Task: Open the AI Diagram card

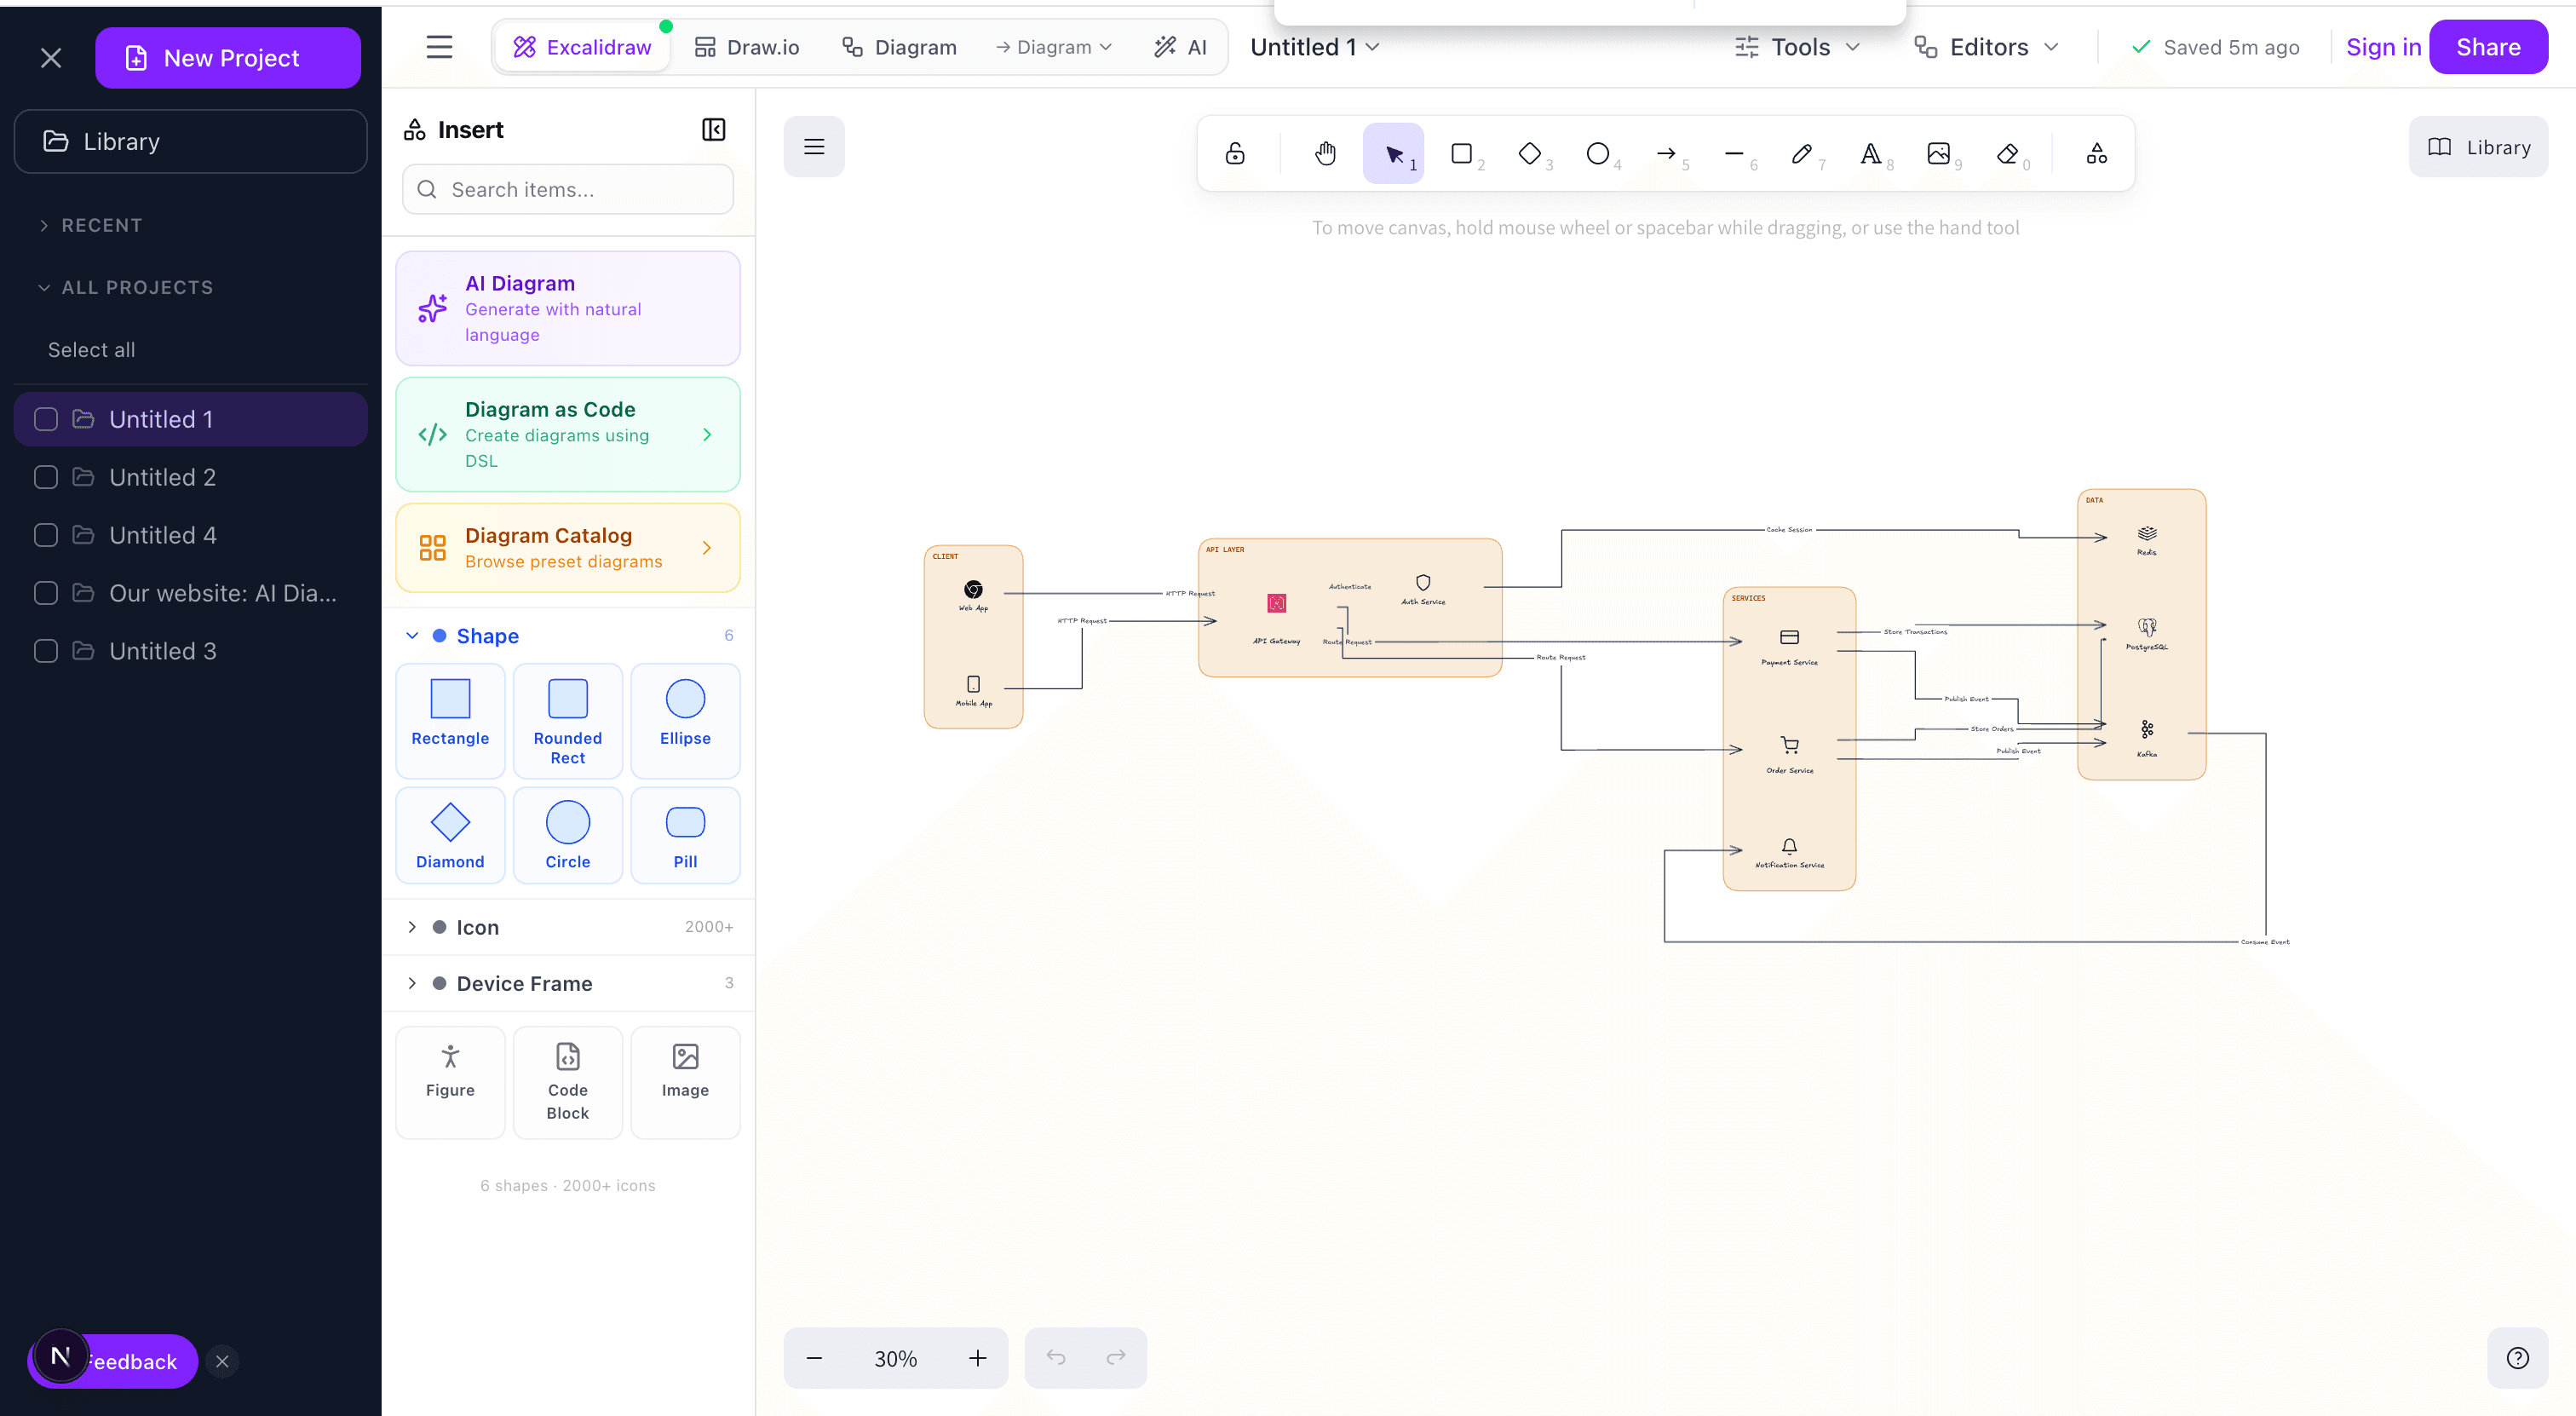Action: coord(568,308)
